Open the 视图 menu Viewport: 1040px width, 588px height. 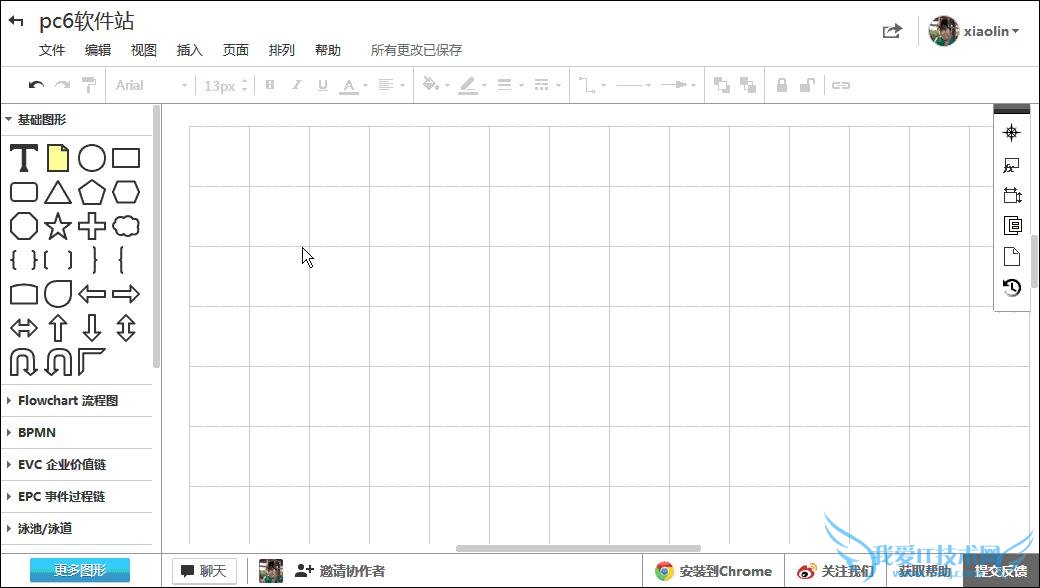[x=144, y=50]
